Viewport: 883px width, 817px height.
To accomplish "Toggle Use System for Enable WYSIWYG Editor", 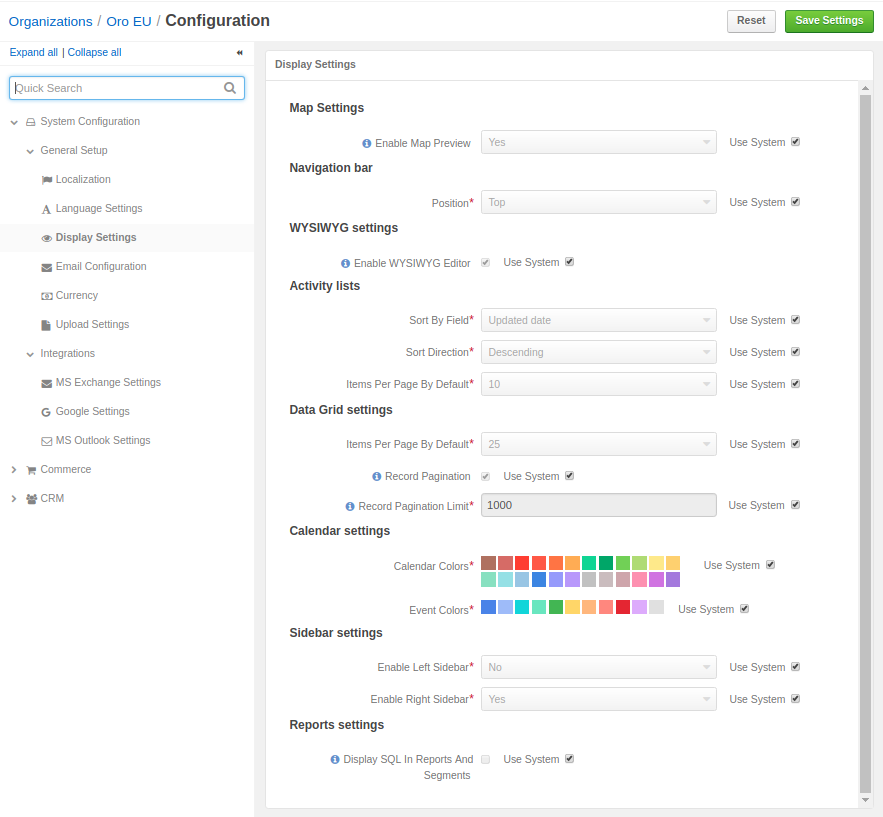I will 569,262.
